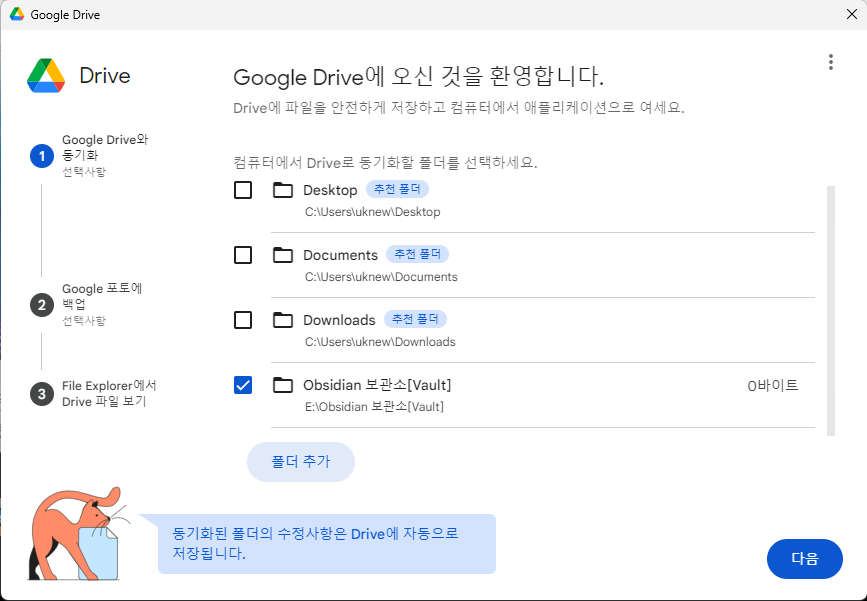867x601 pixels.
Task: Check the Downloads sync checkbox
Action: click(x=242, y=320)
